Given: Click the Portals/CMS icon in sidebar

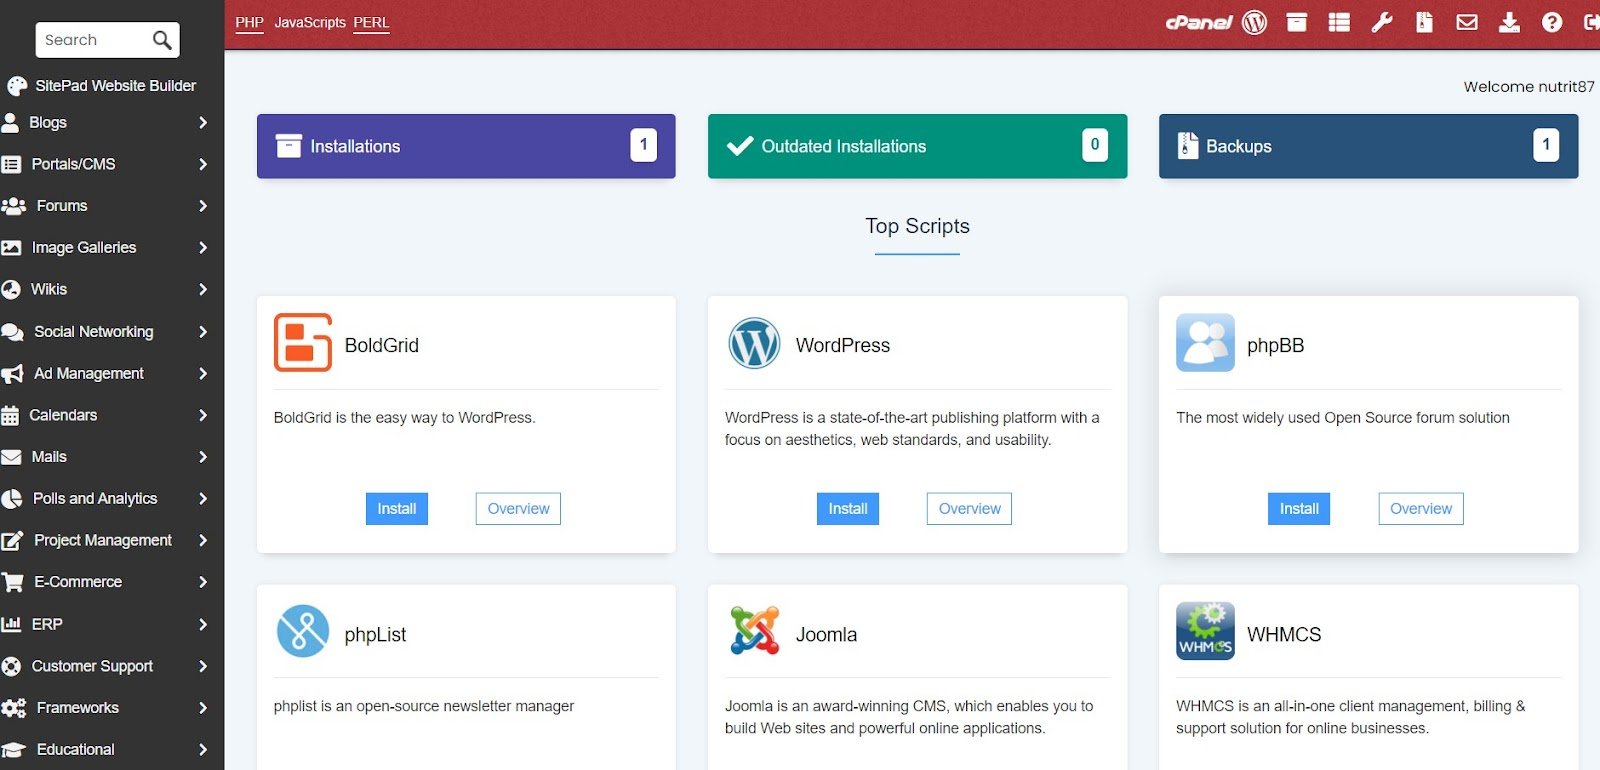Looking at the screenshot, I should tap(11, 164).
